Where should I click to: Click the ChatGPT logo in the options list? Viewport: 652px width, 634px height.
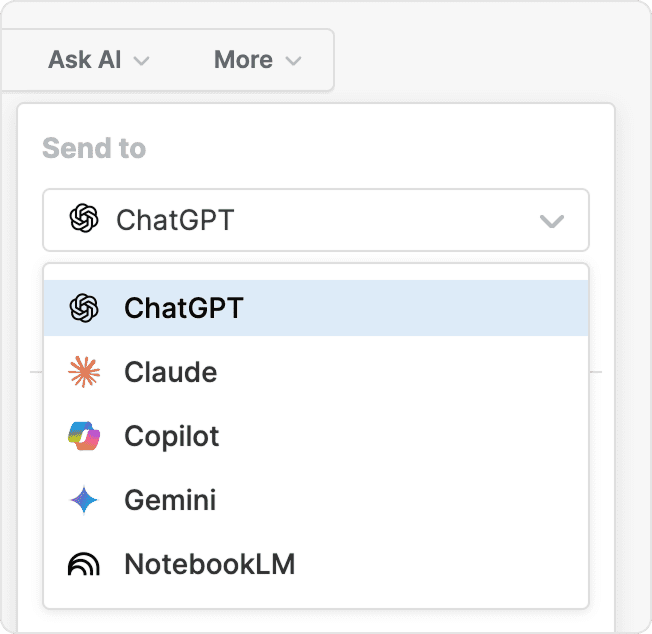(x=84, y=308)
